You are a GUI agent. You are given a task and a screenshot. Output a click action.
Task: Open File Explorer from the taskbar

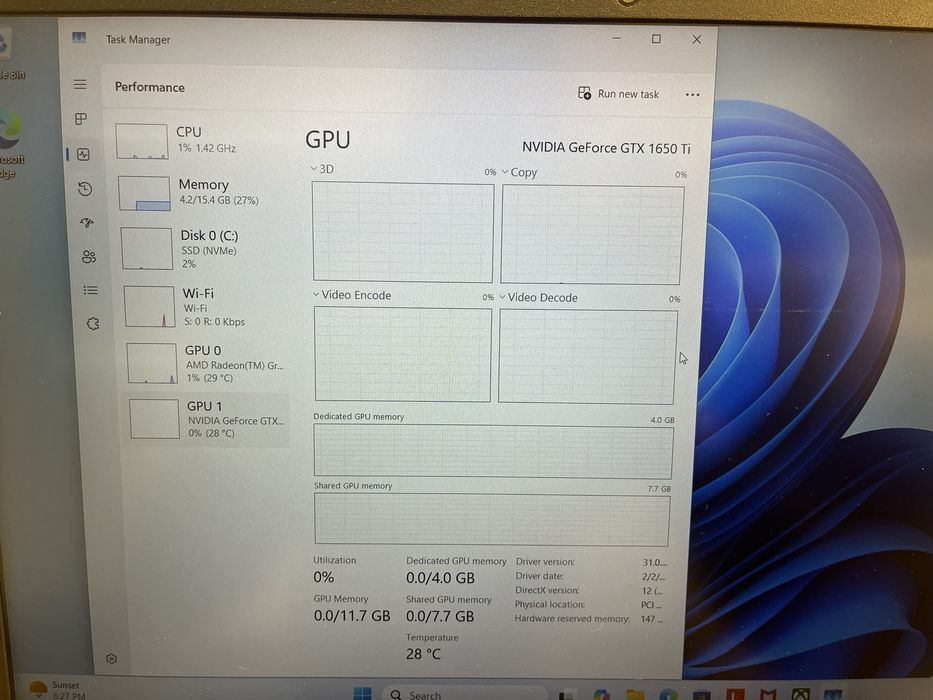tap(635, 694)
